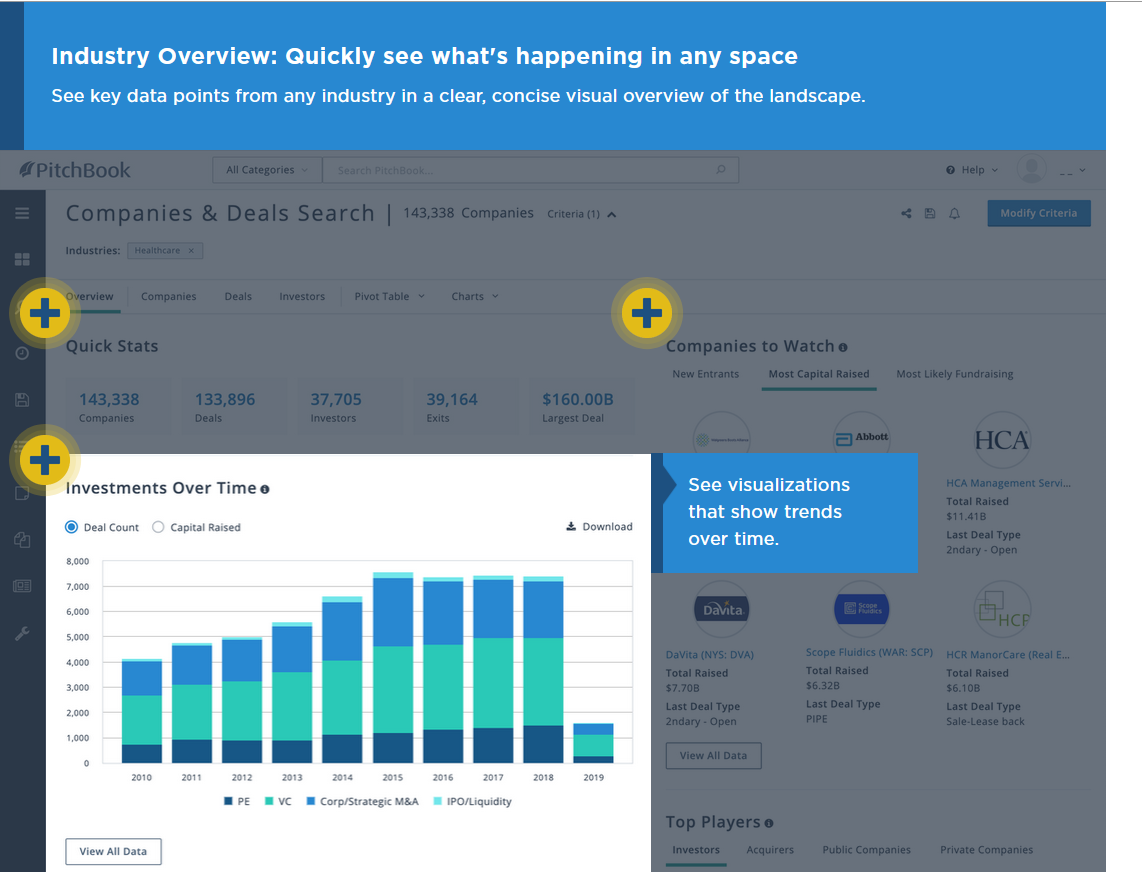
Task: Select the Public Companies tab
Action: [x=867, y=849]
